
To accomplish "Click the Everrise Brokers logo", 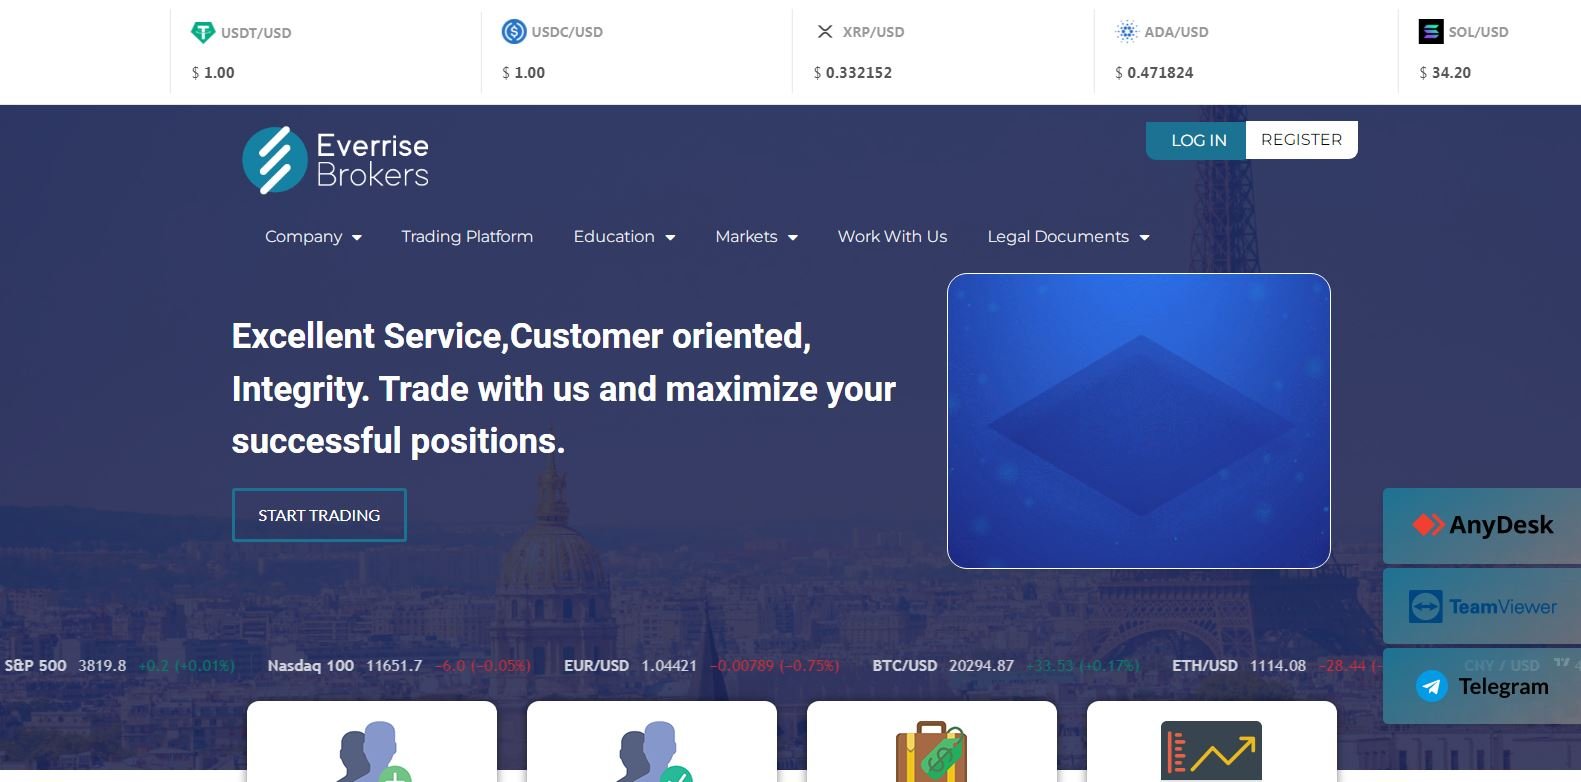I will click(335, 160).
